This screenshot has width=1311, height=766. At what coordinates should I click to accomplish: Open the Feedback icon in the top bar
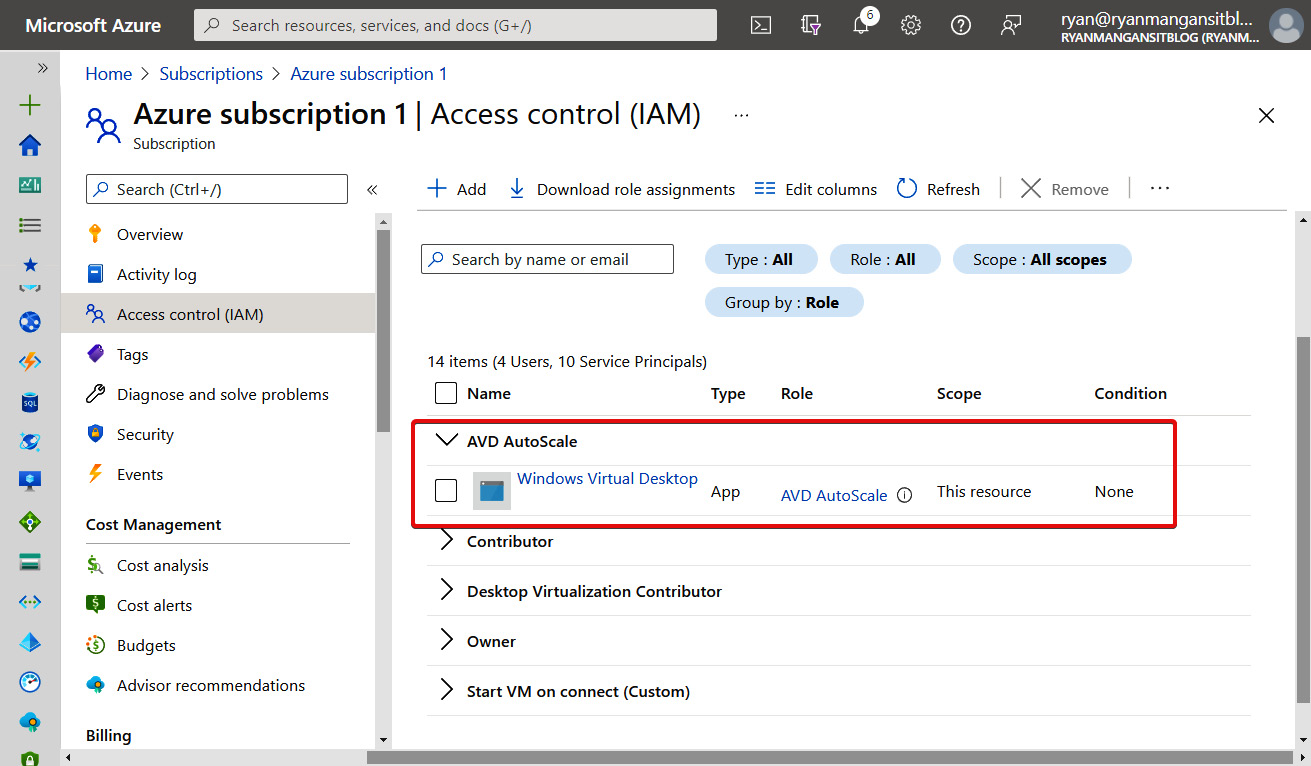click(1011, 25)
